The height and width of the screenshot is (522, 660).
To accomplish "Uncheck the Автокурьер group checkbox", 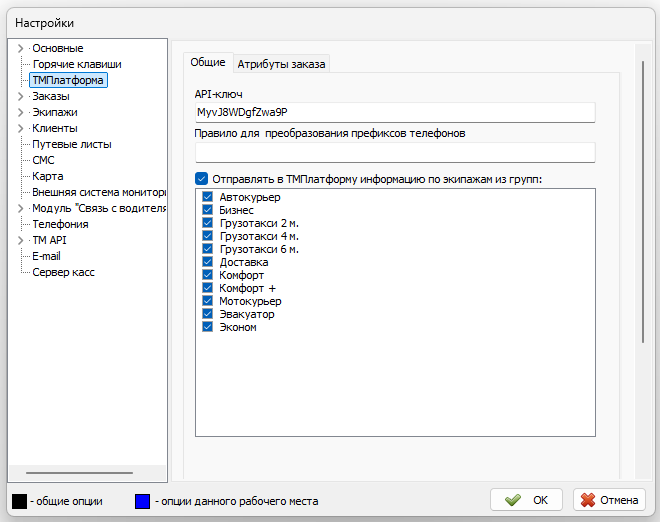I will tap(208, 198).
